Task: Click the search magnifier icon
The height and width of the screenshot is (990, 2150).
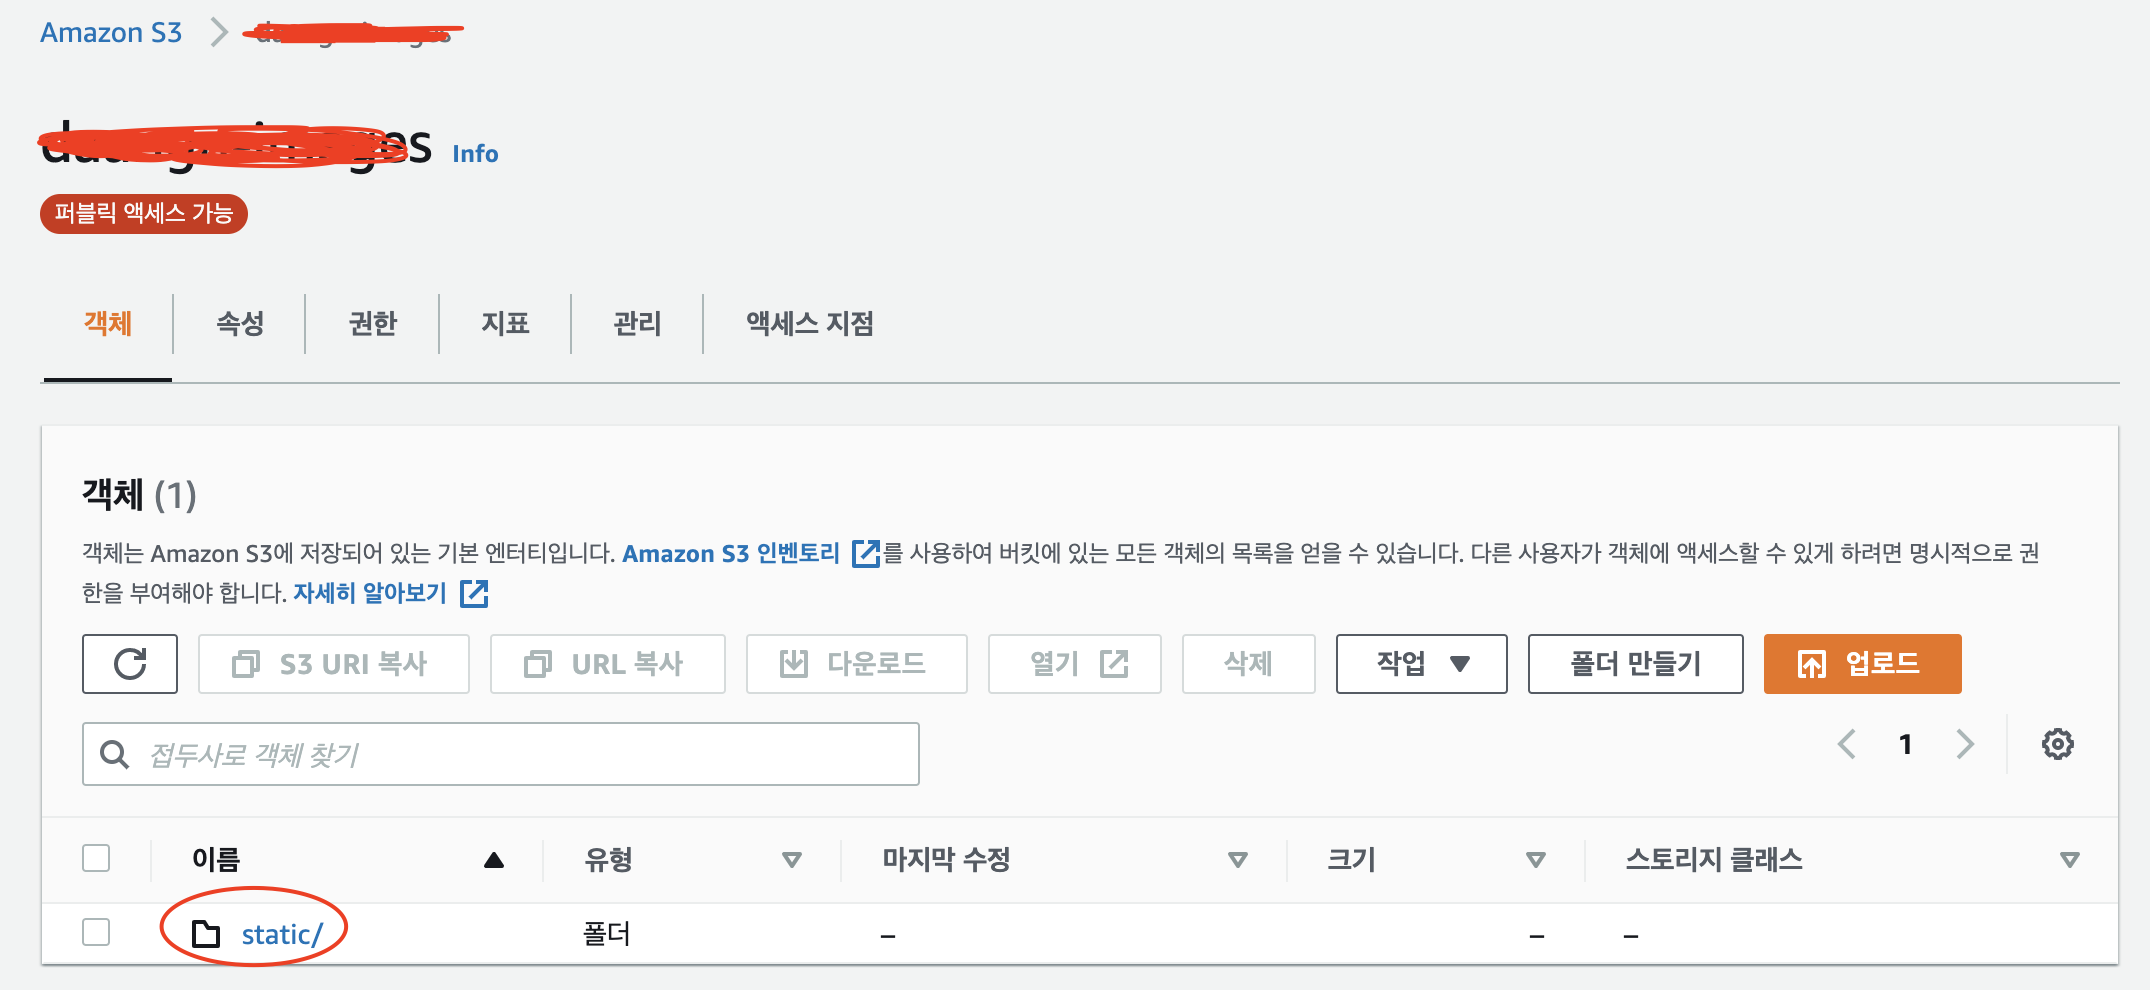Action: 115,754
